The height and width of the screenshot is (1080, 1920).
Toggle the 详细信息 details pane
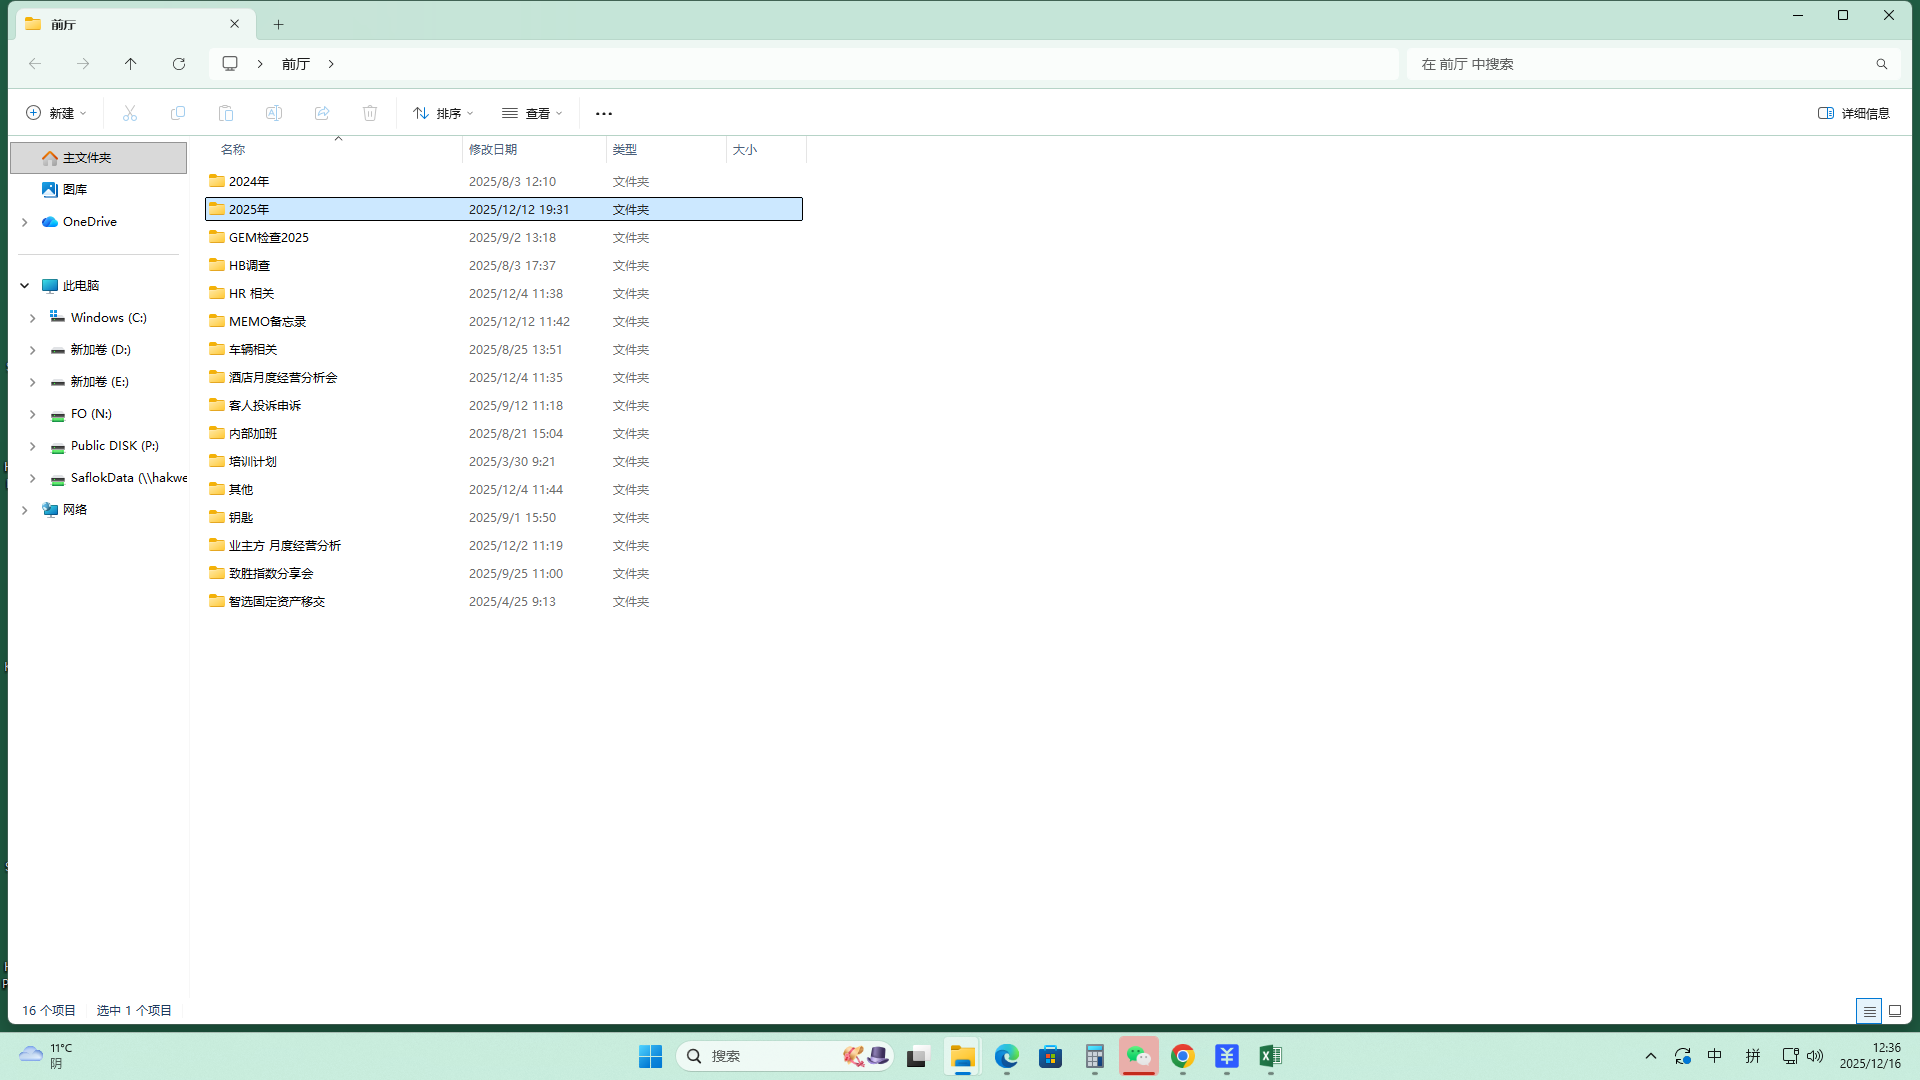click(1853, 113)
